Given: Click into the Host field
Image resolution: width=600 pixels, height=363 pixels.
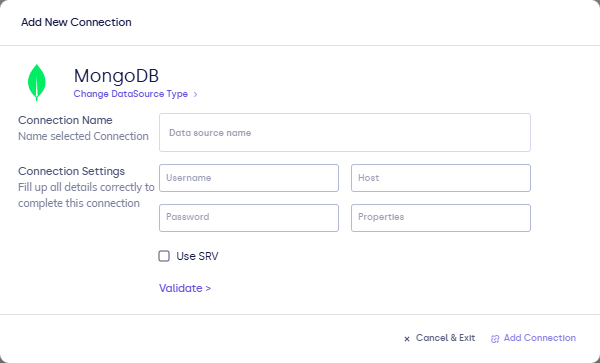Looking at the screenshot, I should tap(441, 178).
